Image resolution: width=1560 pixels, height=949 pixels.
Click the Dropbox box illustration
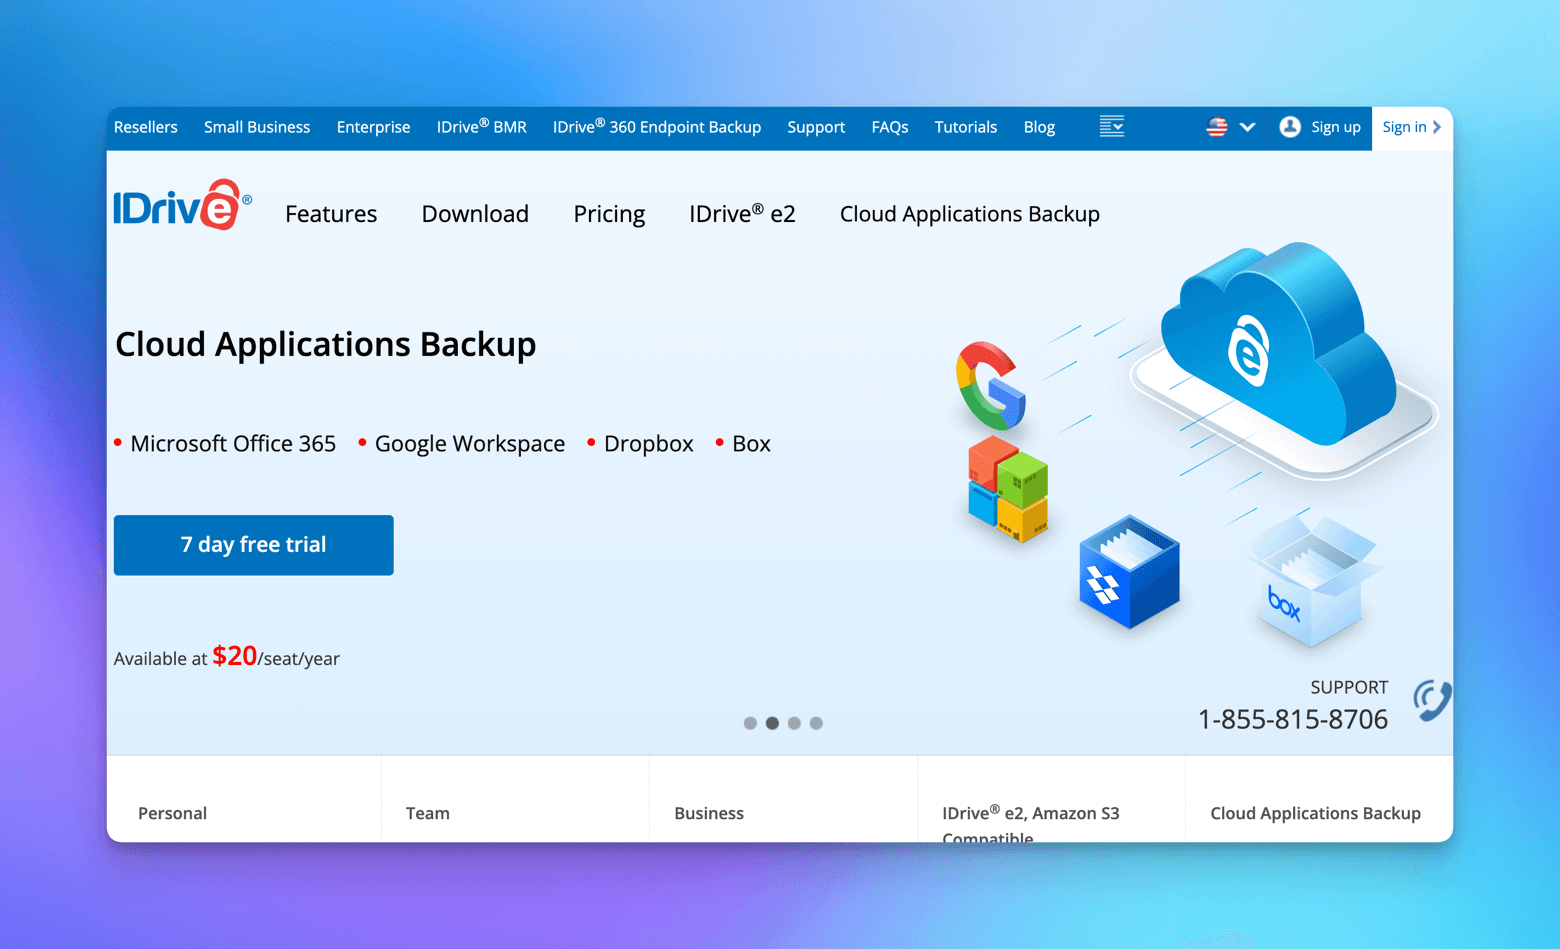tap(1129, 571)
